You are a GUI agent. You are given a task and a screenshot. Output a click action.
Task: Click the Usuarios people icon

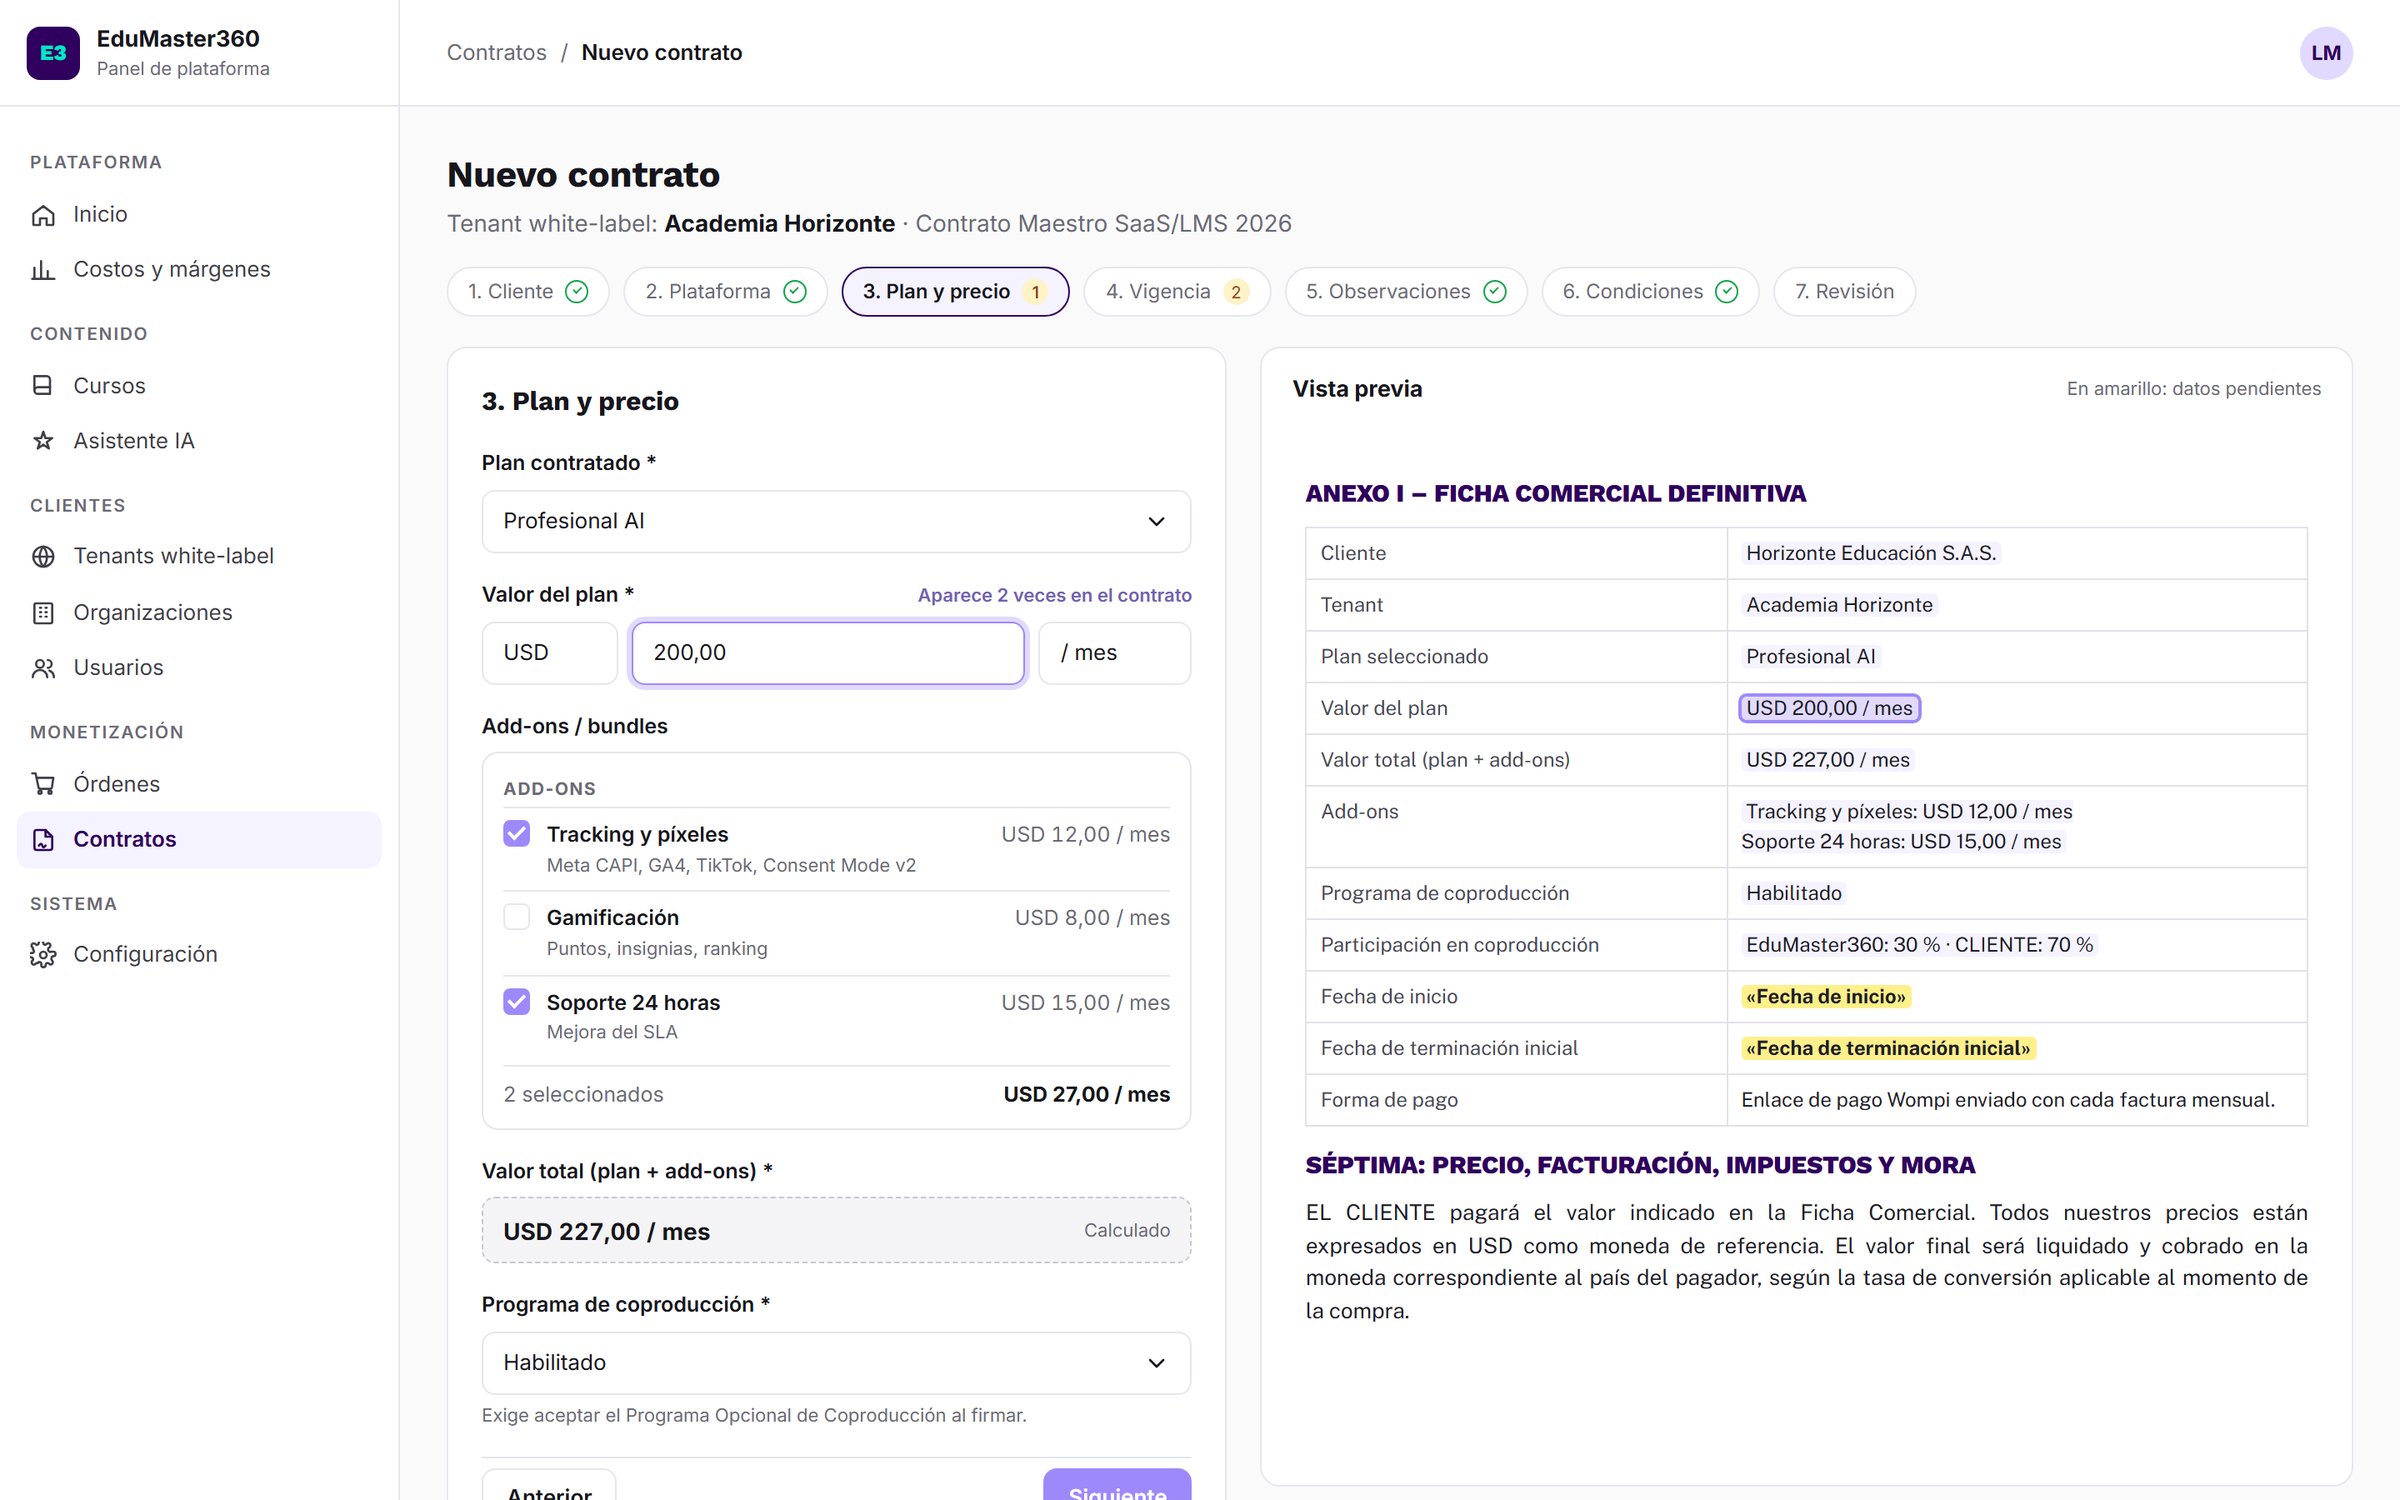click(x=43, y=668)
